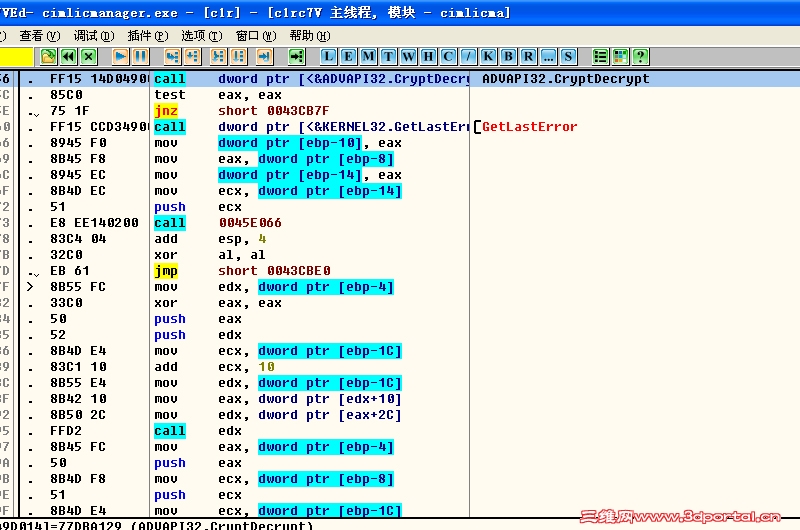This screenshot has height=530, width=800.
Task: Click the Step into toolbar icon
Action: tap(172, 56)
